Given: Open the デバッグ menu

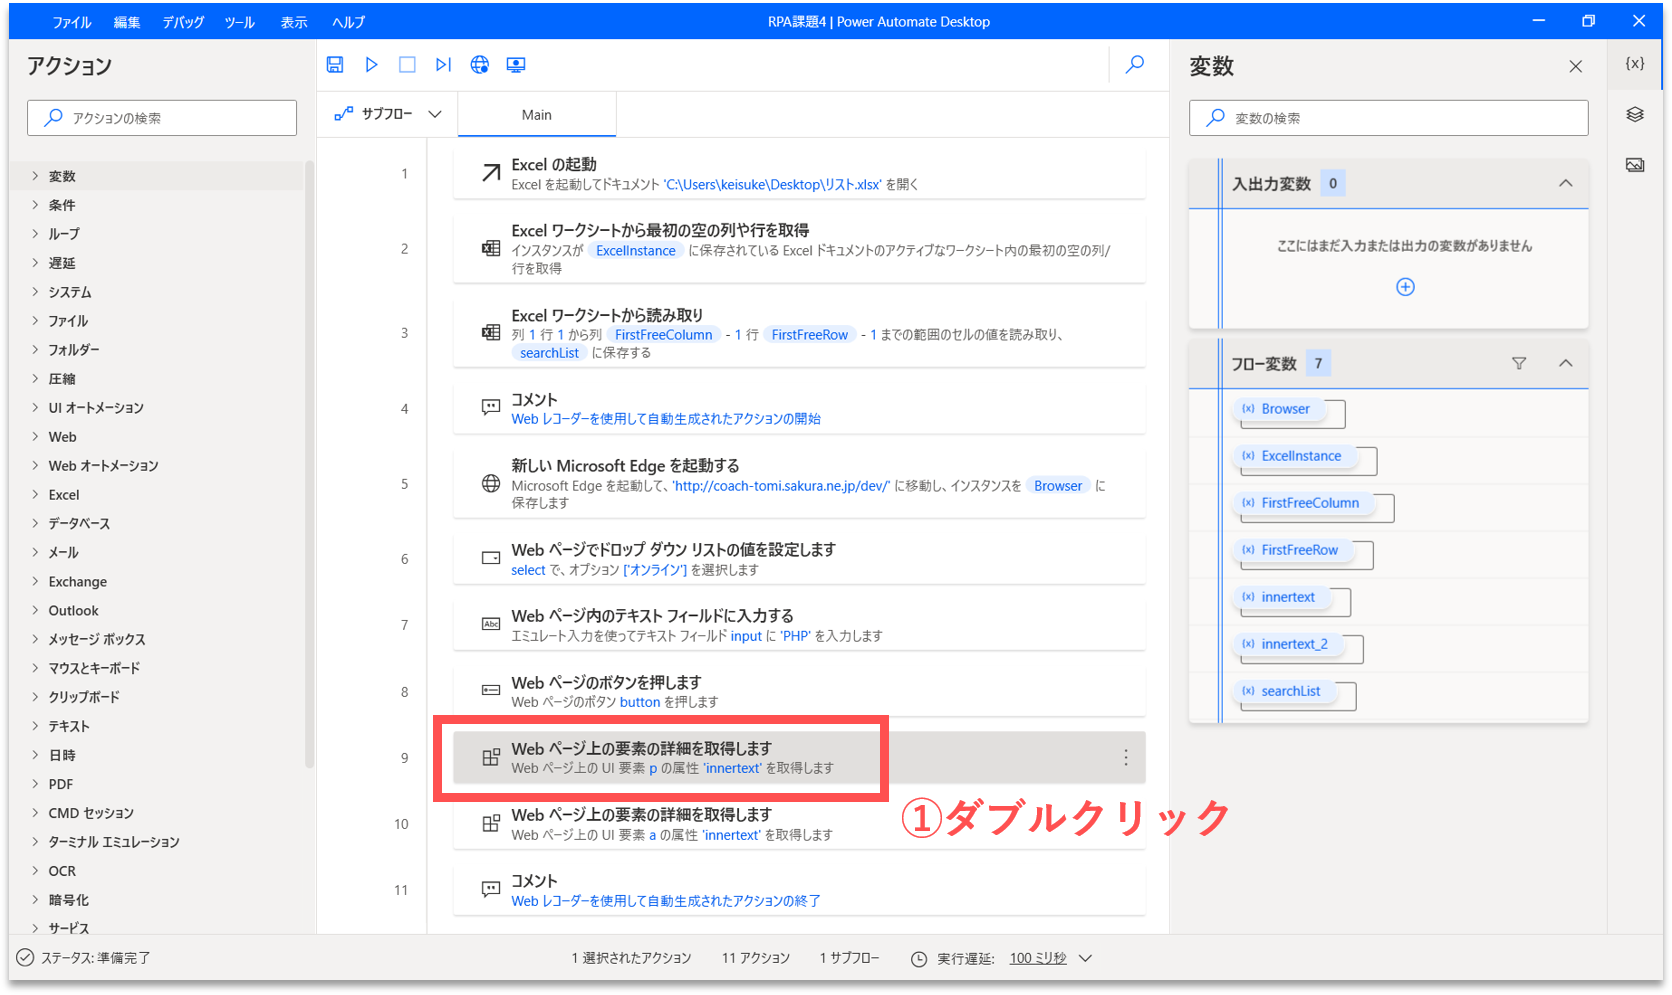Looking at the screenshot, I should 183,22.
